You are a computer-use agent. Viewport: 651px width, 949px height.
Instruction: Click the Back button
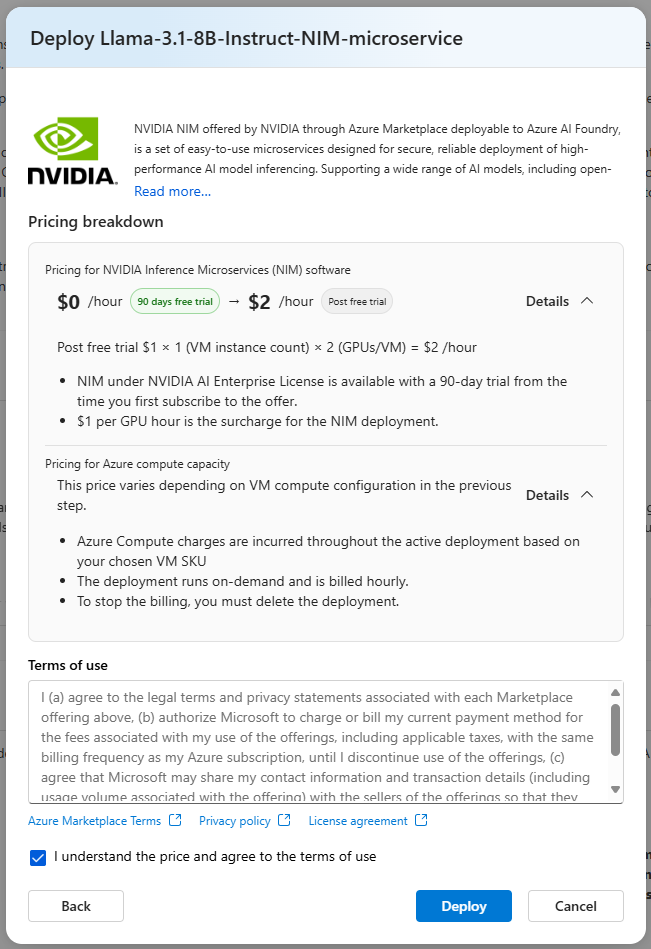coord(75,906)
